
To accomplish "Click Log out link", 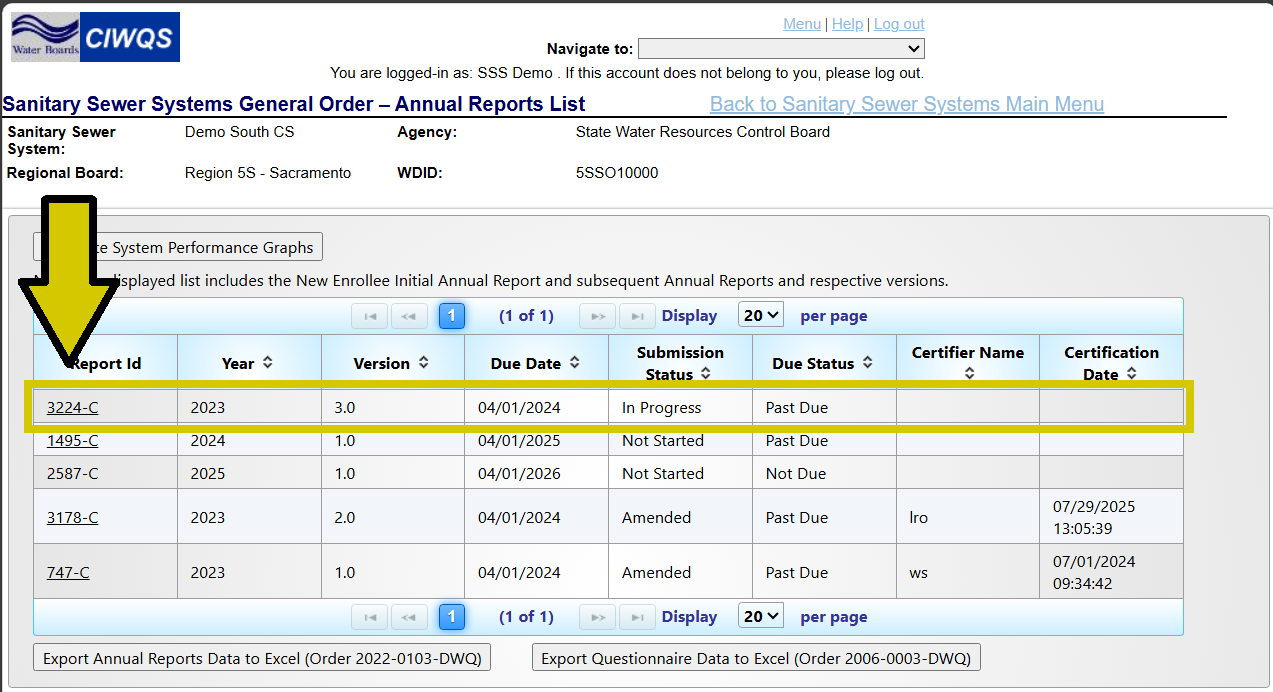I will 899,24.
